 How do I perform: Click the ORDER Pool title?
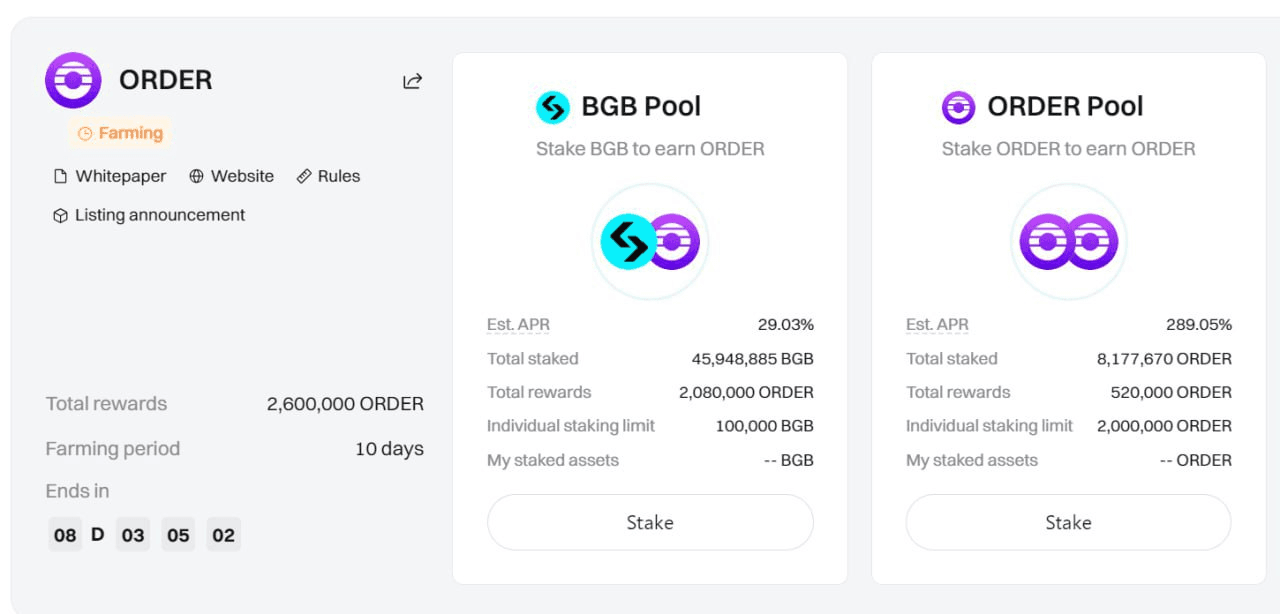pos(1065,106)
